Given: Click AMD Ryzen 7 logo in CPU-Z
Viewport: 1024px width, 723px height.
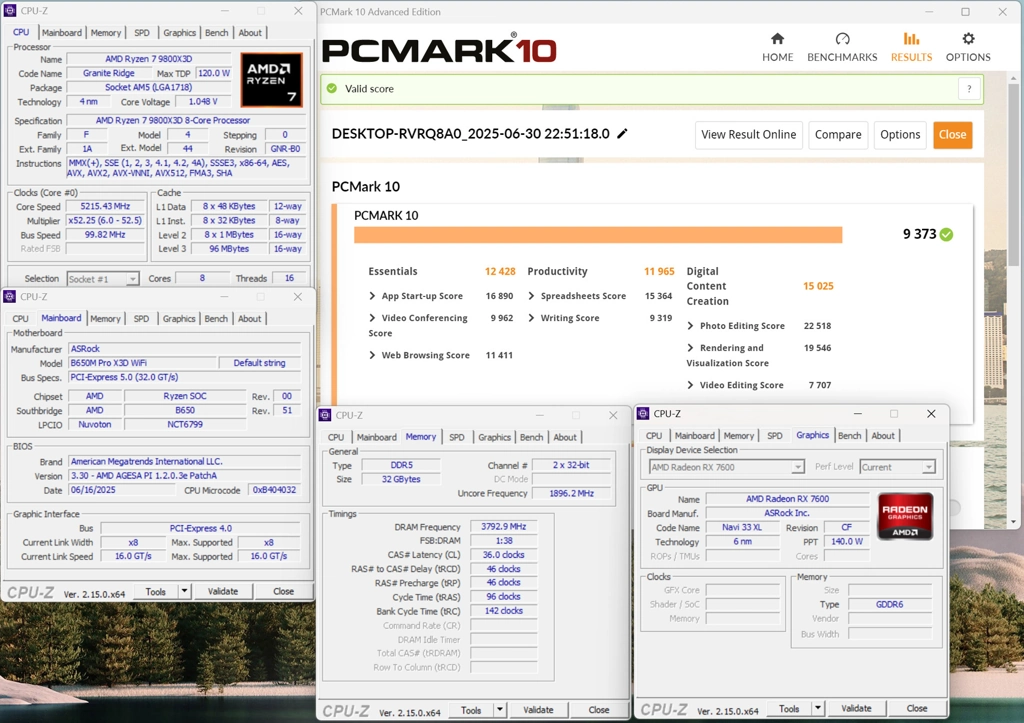Looking at the screenshot, I should [272, 80].
